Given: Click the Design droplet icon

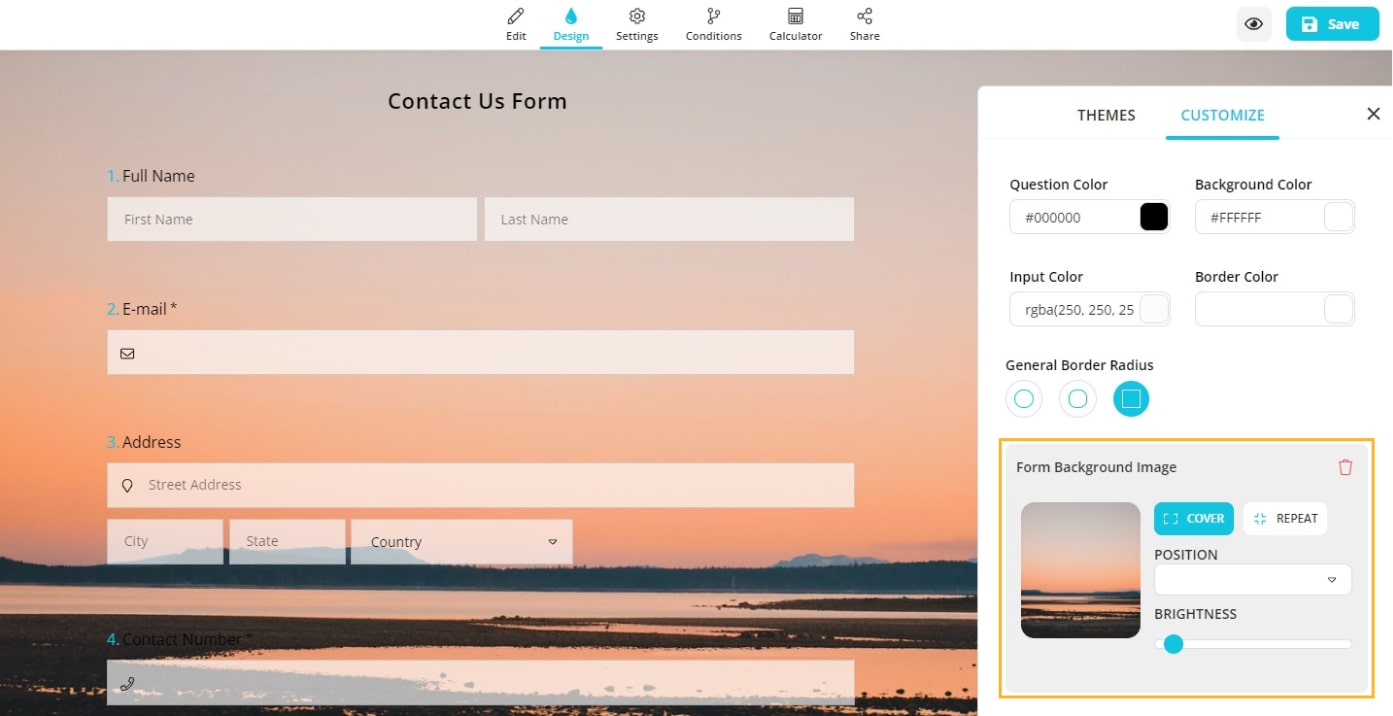Looking at the screenshot, I should pyautogui.click(x=571, y=22).
